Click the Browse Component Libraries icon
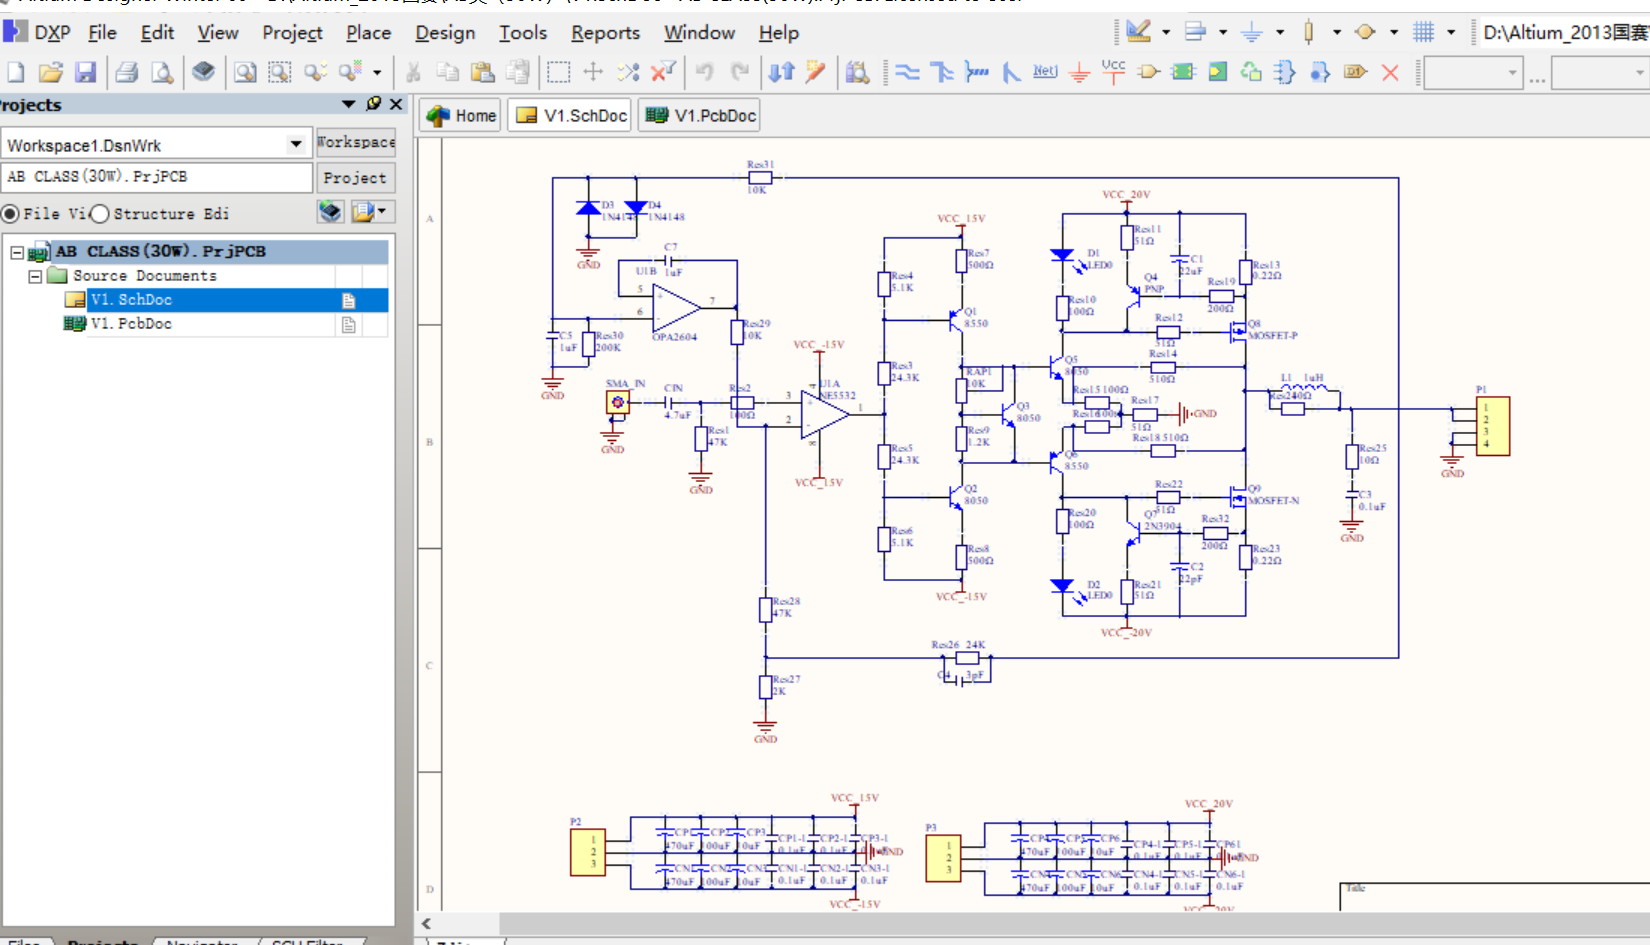1650x945 pixels. click(857, 72)
